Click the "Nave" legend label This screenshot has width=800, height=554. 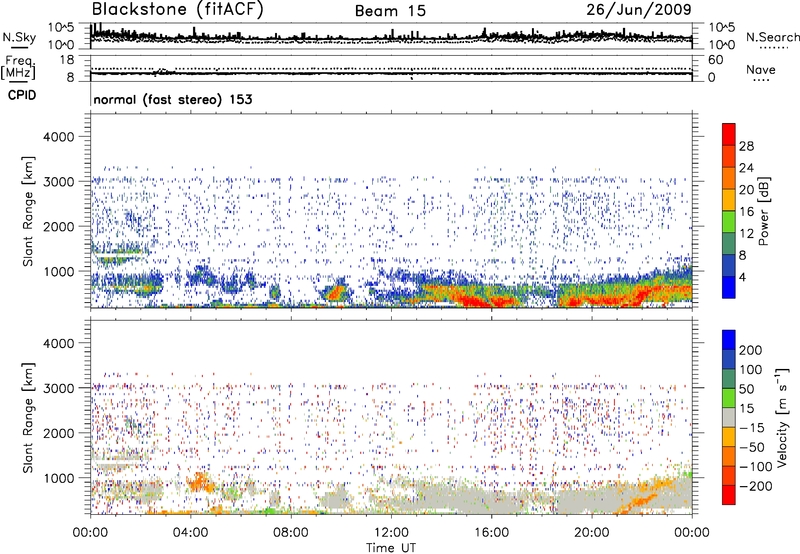[x=760, y=69]
